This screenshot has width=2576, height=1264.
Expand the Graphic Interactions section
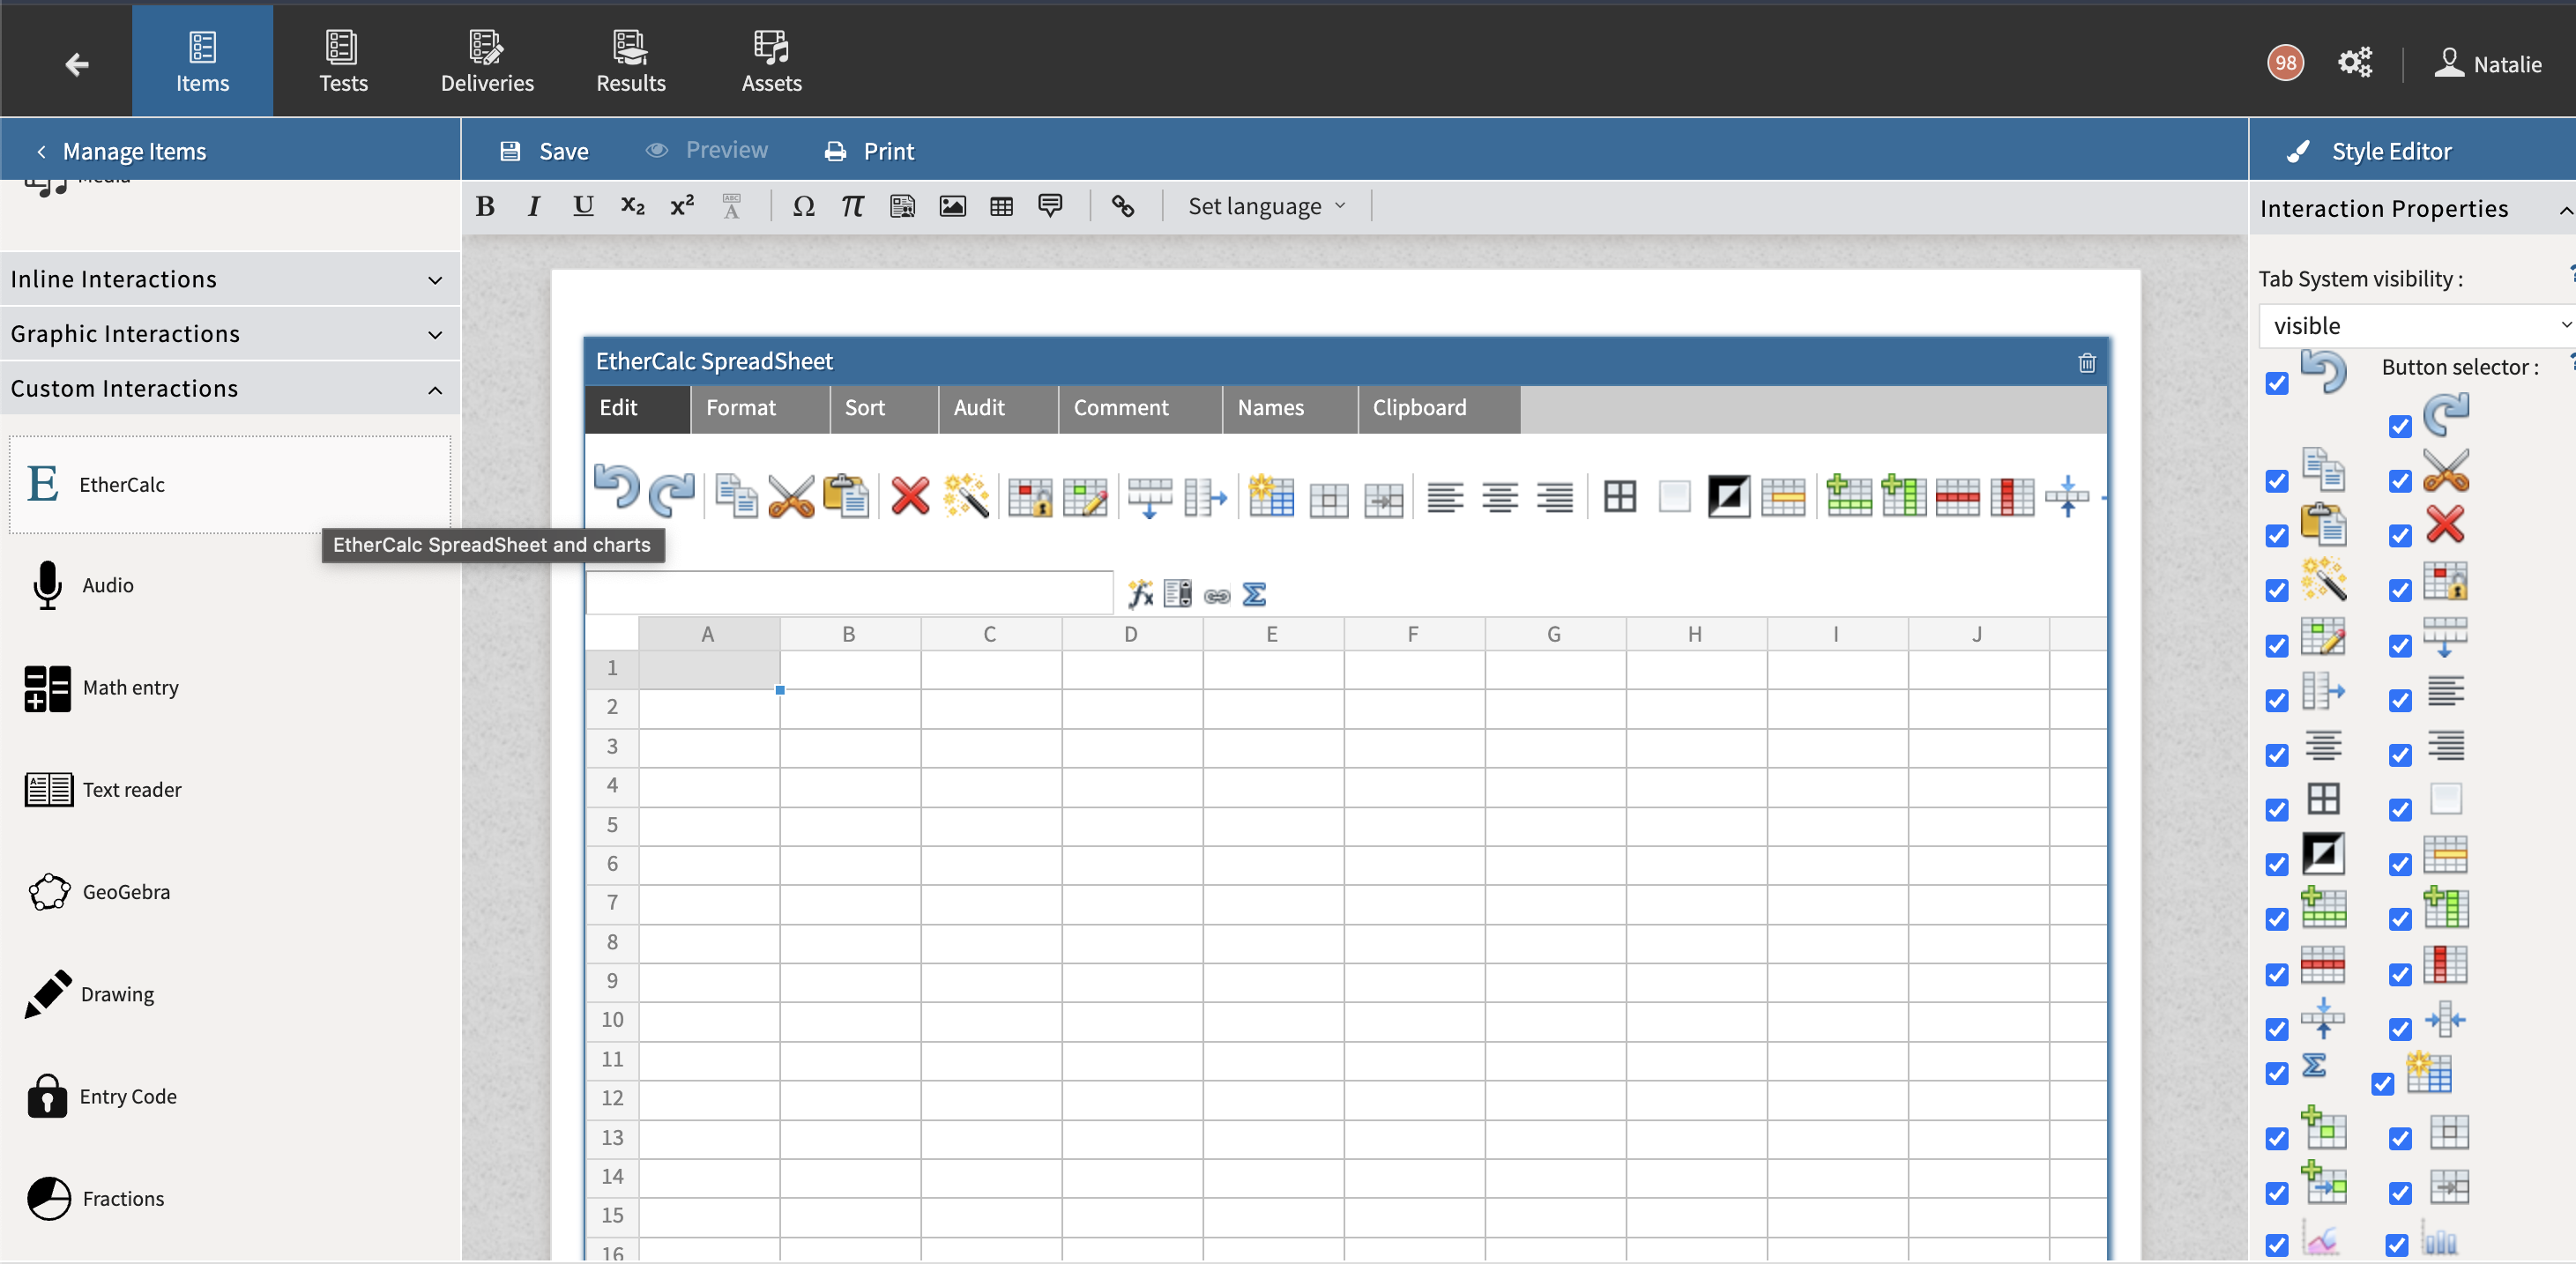click(x=228, y=333)
